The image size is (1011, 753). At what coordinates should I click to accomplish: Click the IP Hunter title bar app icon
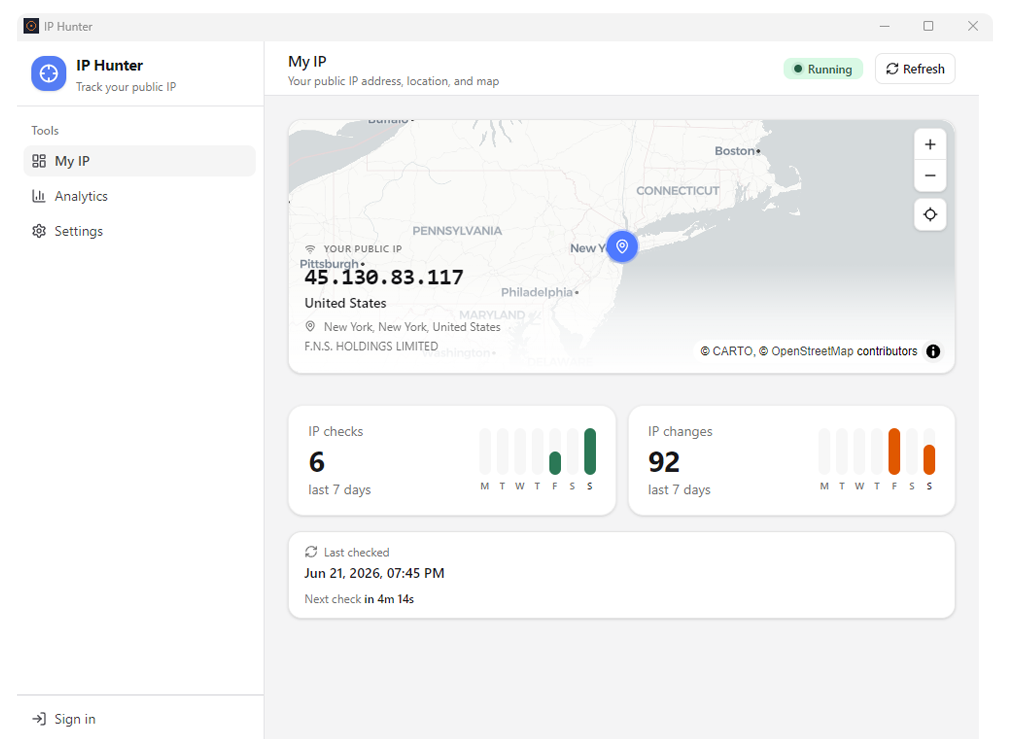tap(31, 26)
